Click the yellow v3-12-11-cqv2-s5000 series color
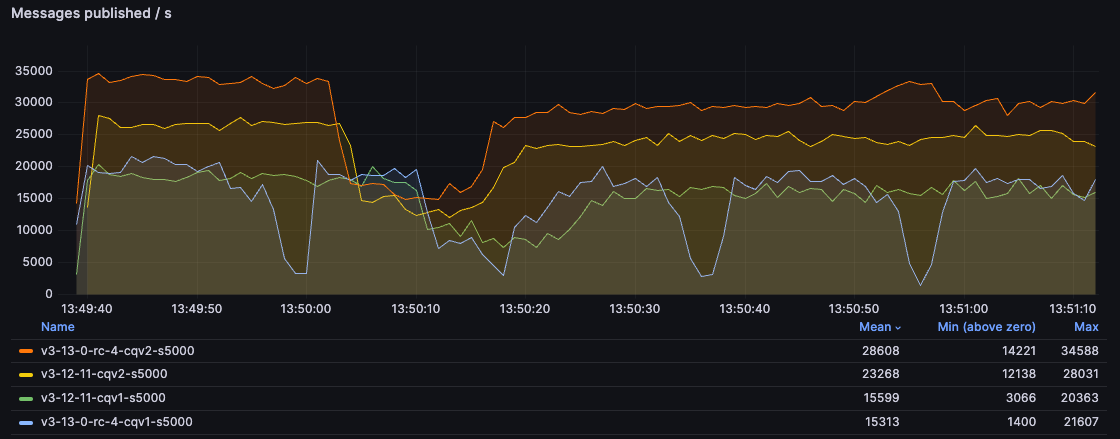The height and width of the screenshot is (439, 1120). tap(27, 374)
